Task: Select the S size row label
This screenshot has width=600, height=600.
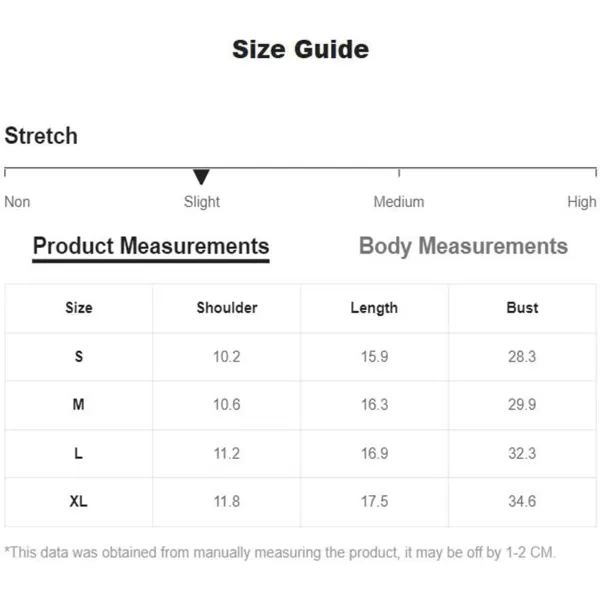Action: pyautogui.click(x=78, y=357)
